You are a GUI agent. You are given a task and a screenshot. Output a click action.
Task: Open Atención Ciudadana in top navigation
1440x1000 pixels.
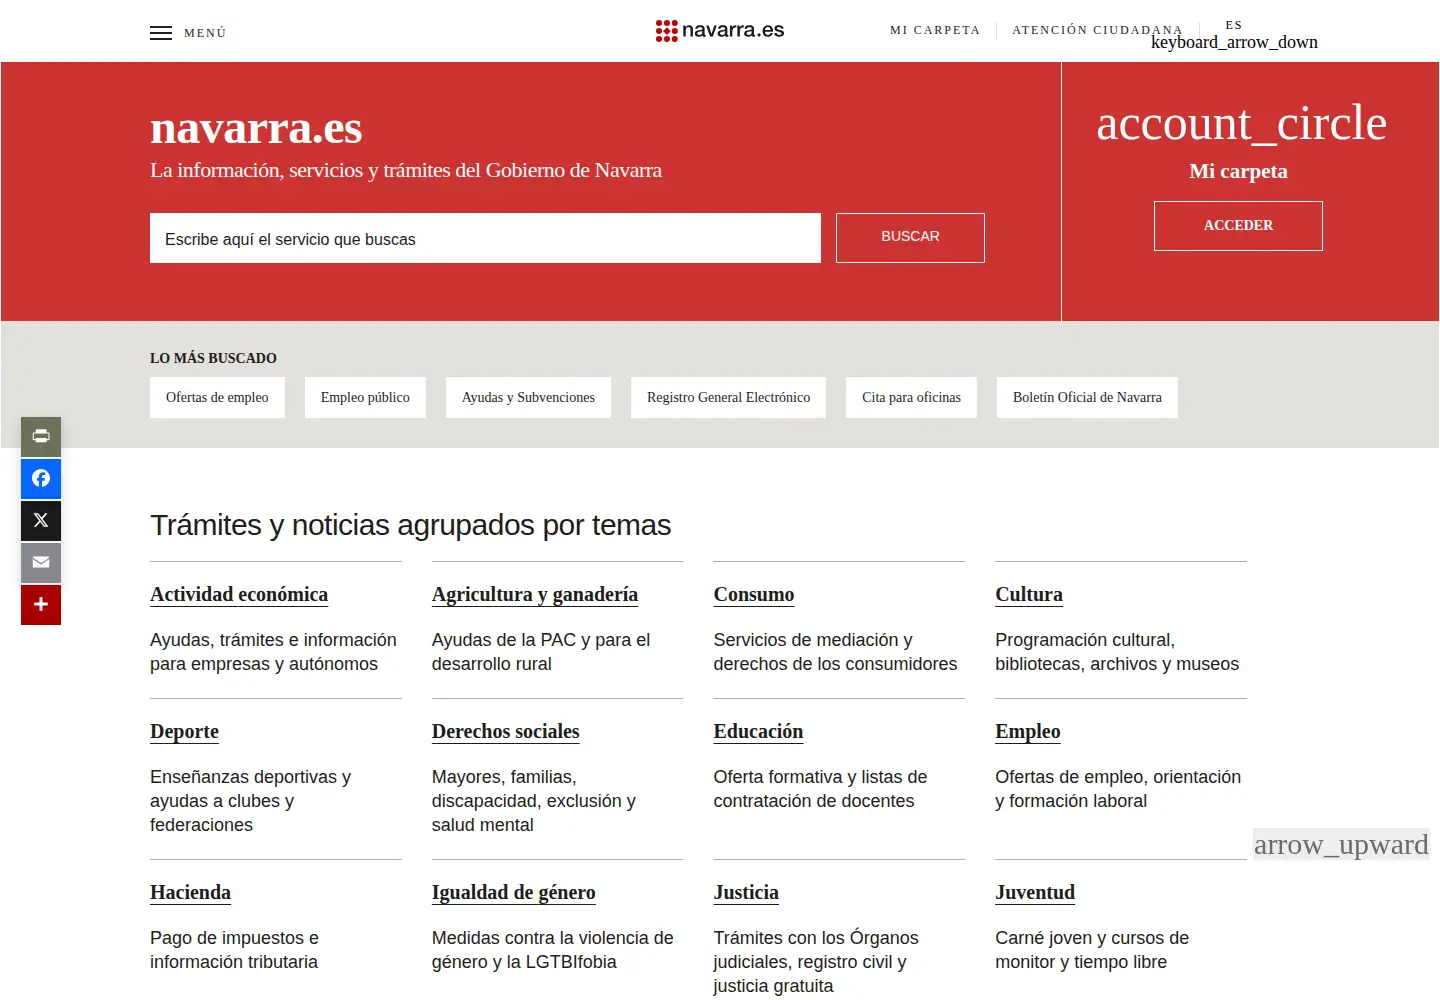[1097, 30]
